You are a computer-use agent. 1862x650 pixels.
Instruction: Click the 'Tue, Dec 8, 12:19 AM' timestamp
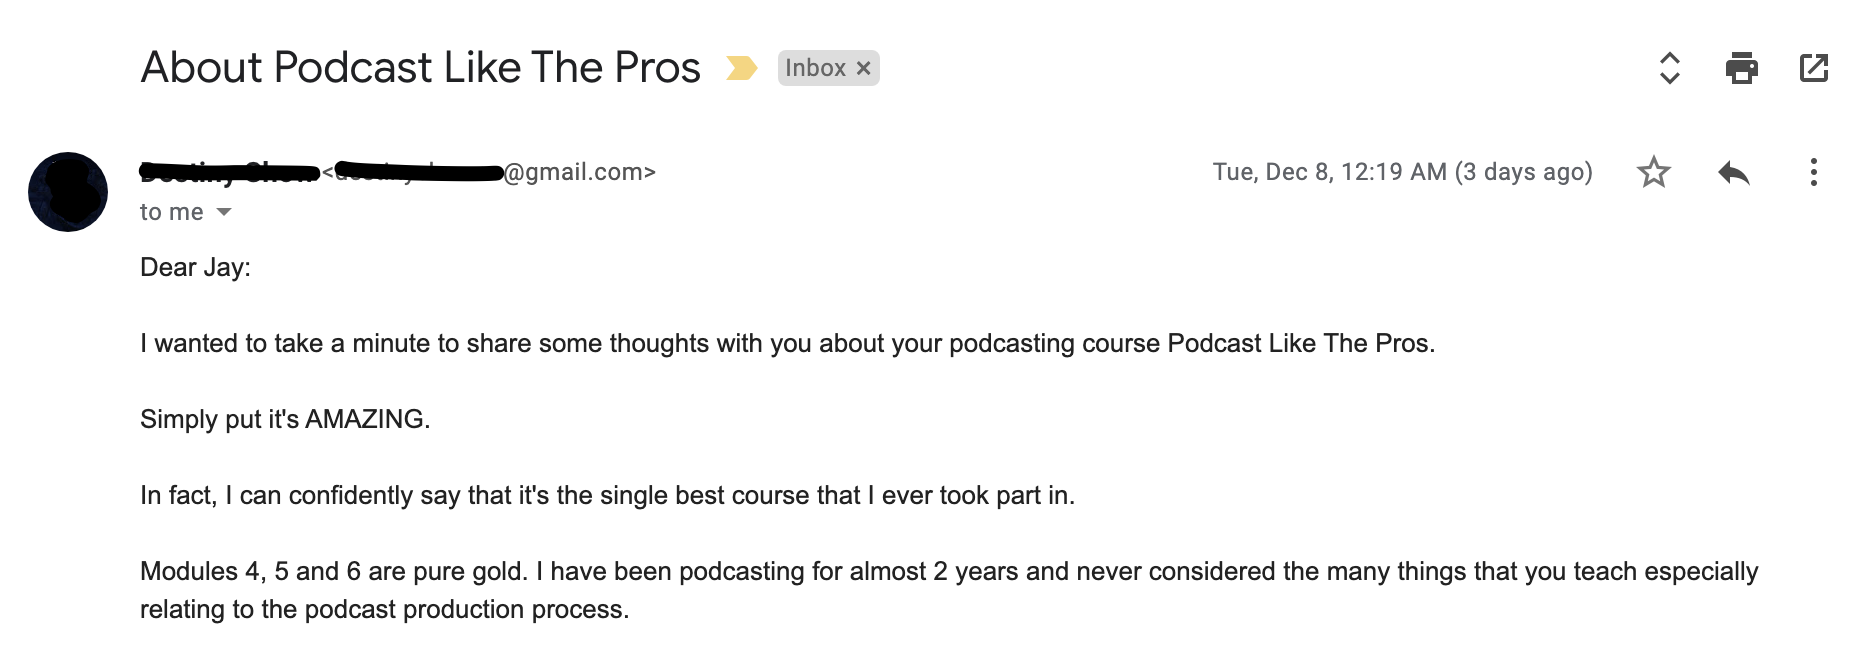(1329, 172)
